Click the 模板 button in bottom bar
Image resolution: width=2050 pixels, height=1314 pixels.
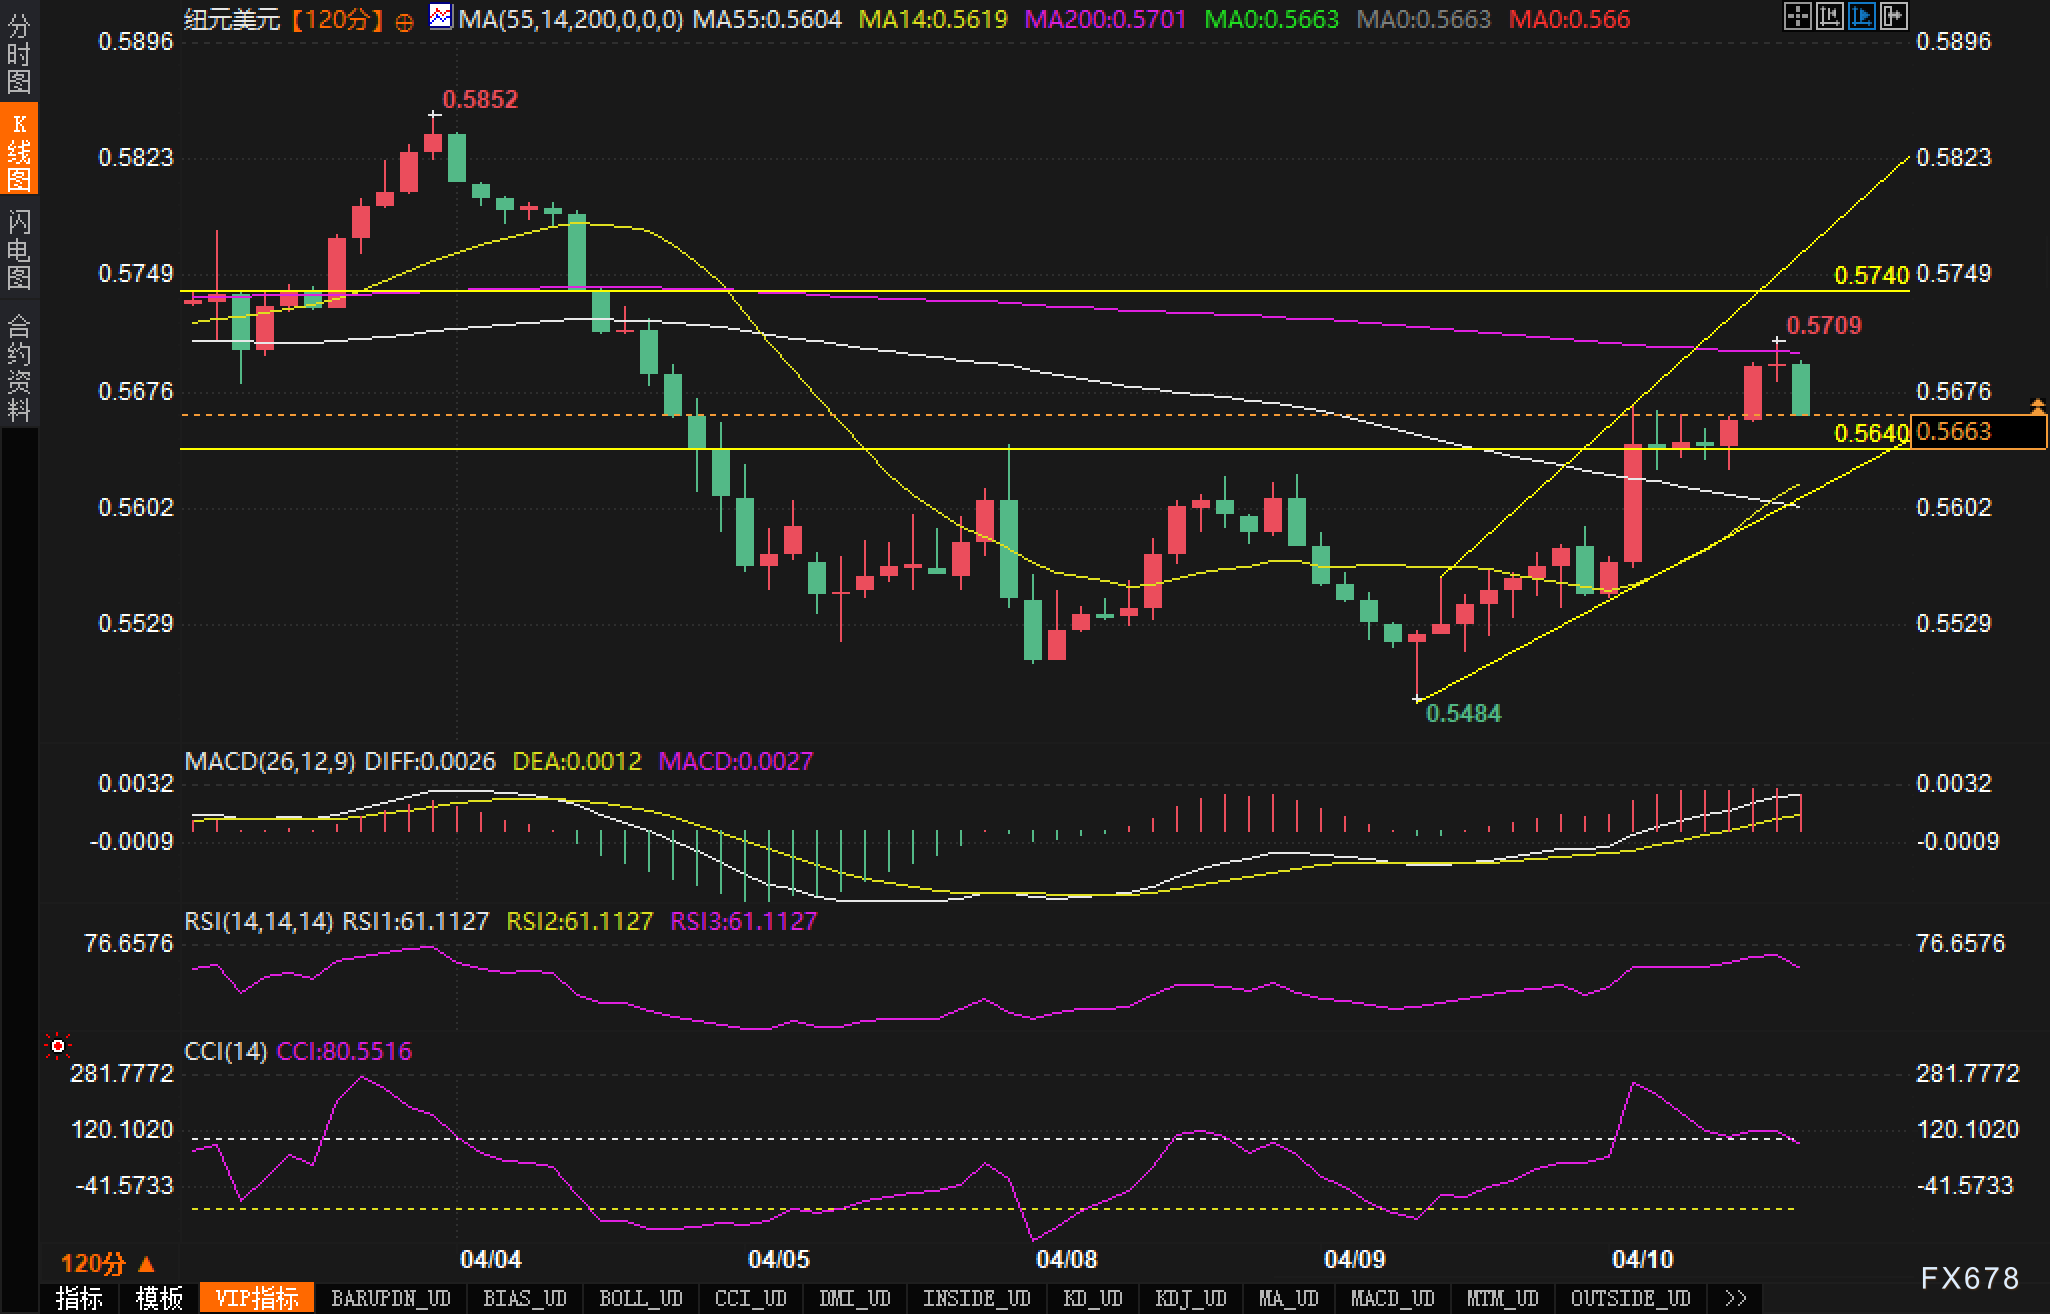click(159, 1298)
